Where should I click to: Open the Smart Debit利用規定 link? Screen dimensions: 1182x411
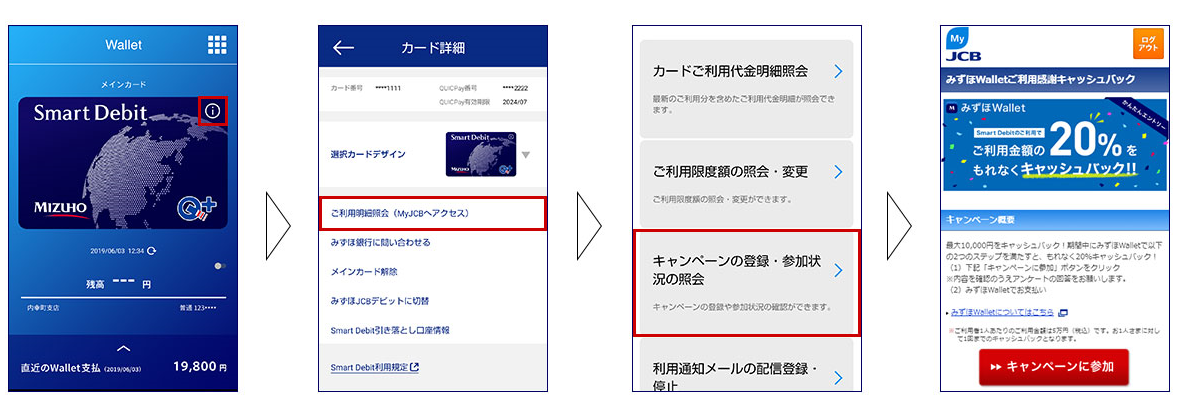point(369,367)
